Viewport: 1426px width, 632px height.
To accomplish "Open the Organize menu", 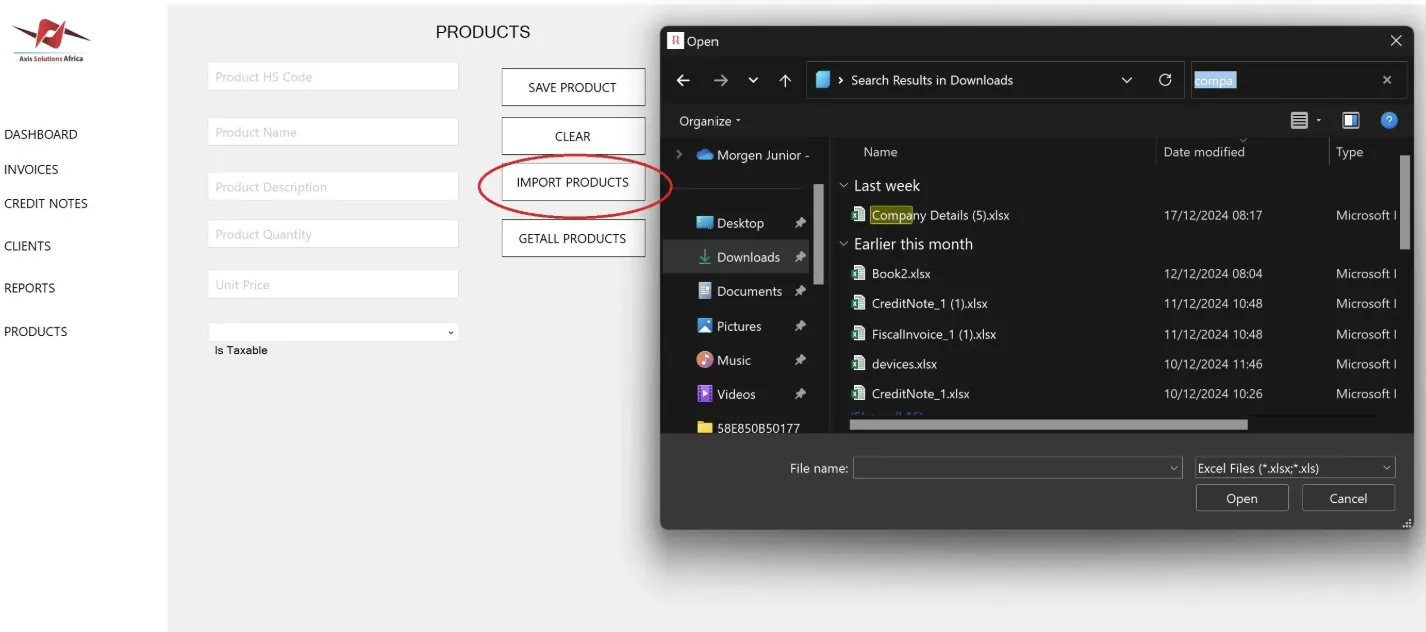I will [710, 121].
